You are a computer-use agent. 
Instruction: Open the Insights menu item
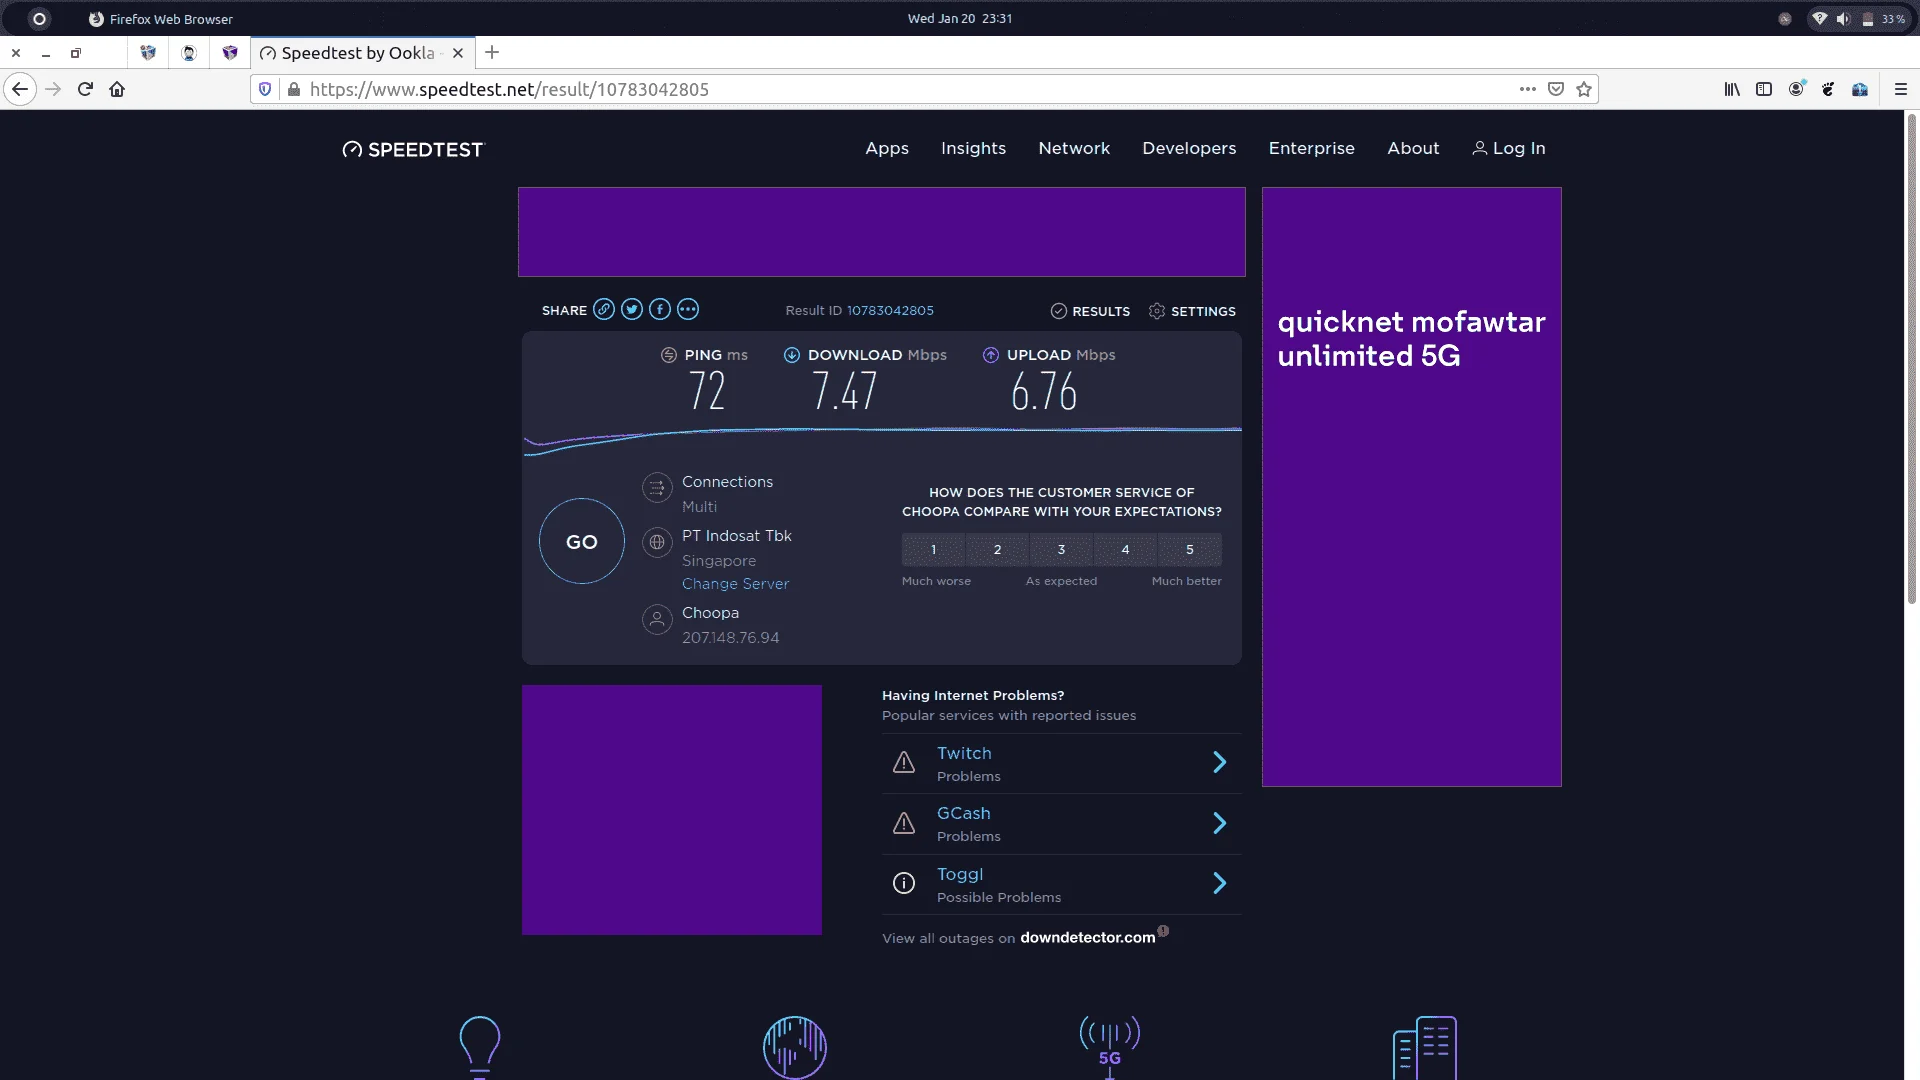pyautogui.click(x=973, y=148)
